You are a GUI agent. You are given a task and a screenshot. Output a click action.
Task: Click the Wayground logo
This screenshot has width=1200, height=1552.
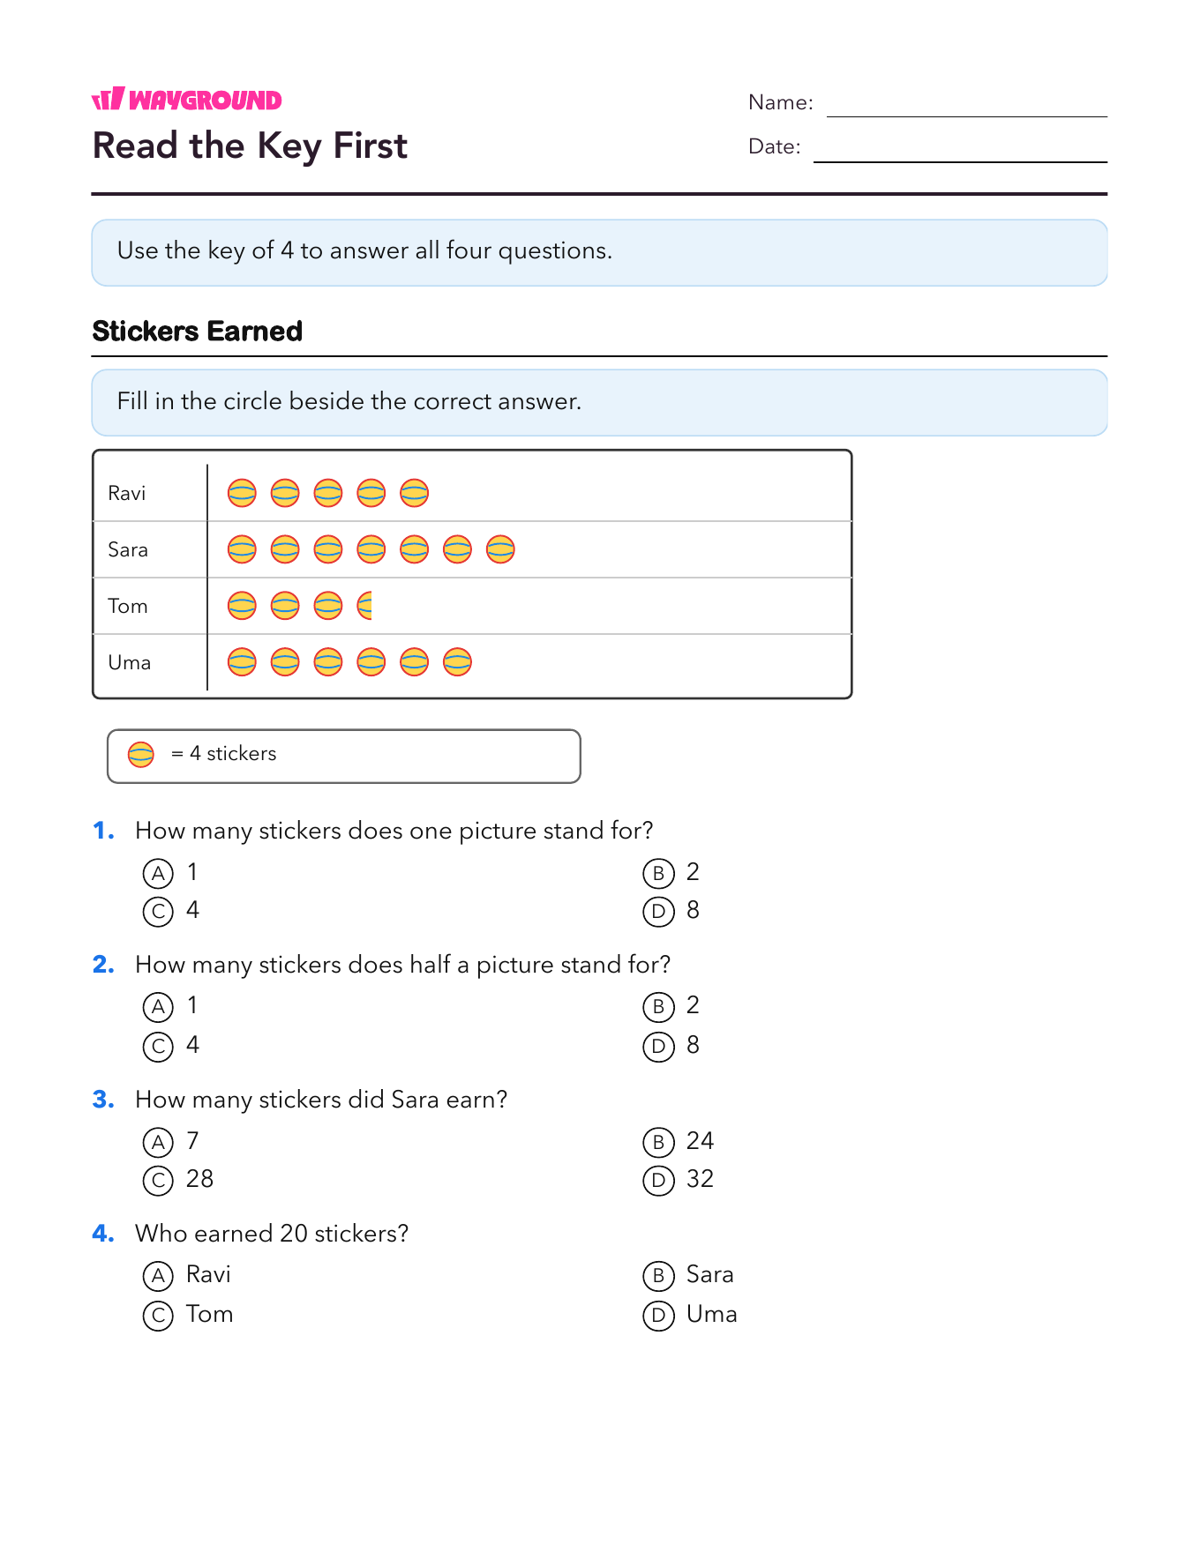[x=187, y=99]
